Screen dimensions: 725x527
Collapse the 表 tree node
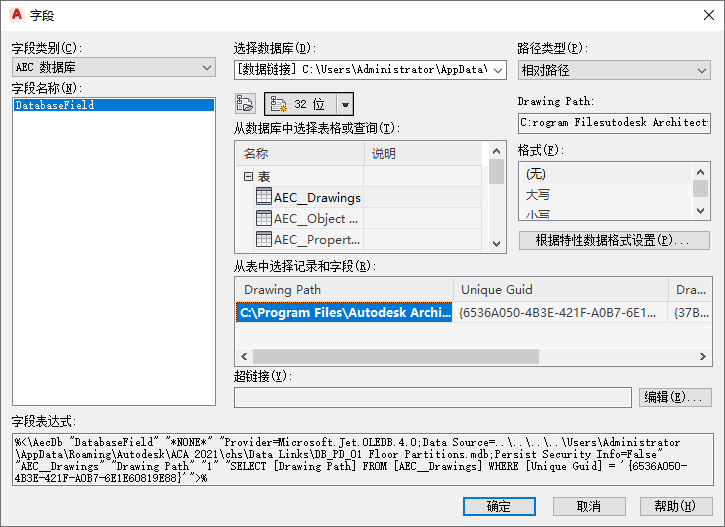coord(248,176)
